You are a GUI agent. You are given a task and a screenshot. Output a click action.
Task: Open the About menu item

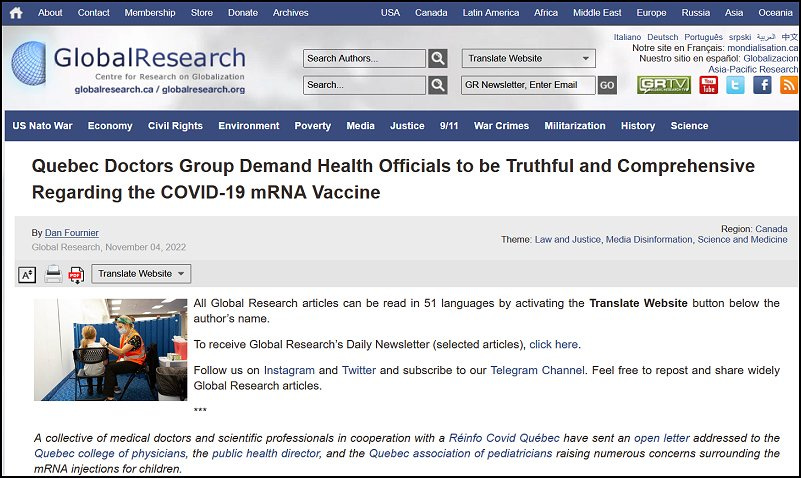pos(50,13)
